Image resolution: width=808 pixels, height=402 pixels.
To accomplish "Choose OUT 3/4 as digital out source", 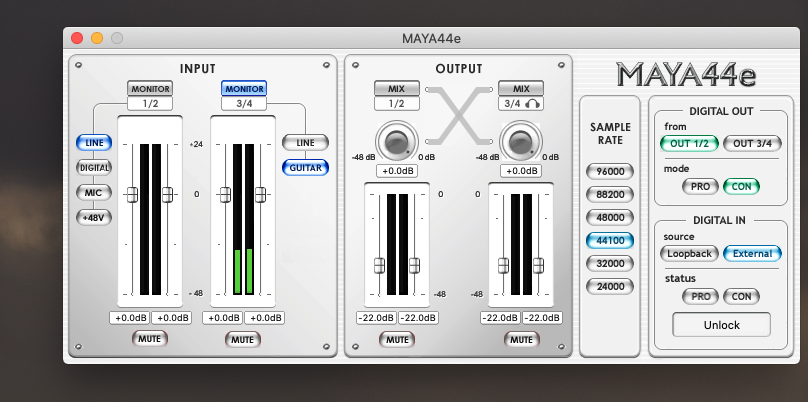I will coord(752,143).
